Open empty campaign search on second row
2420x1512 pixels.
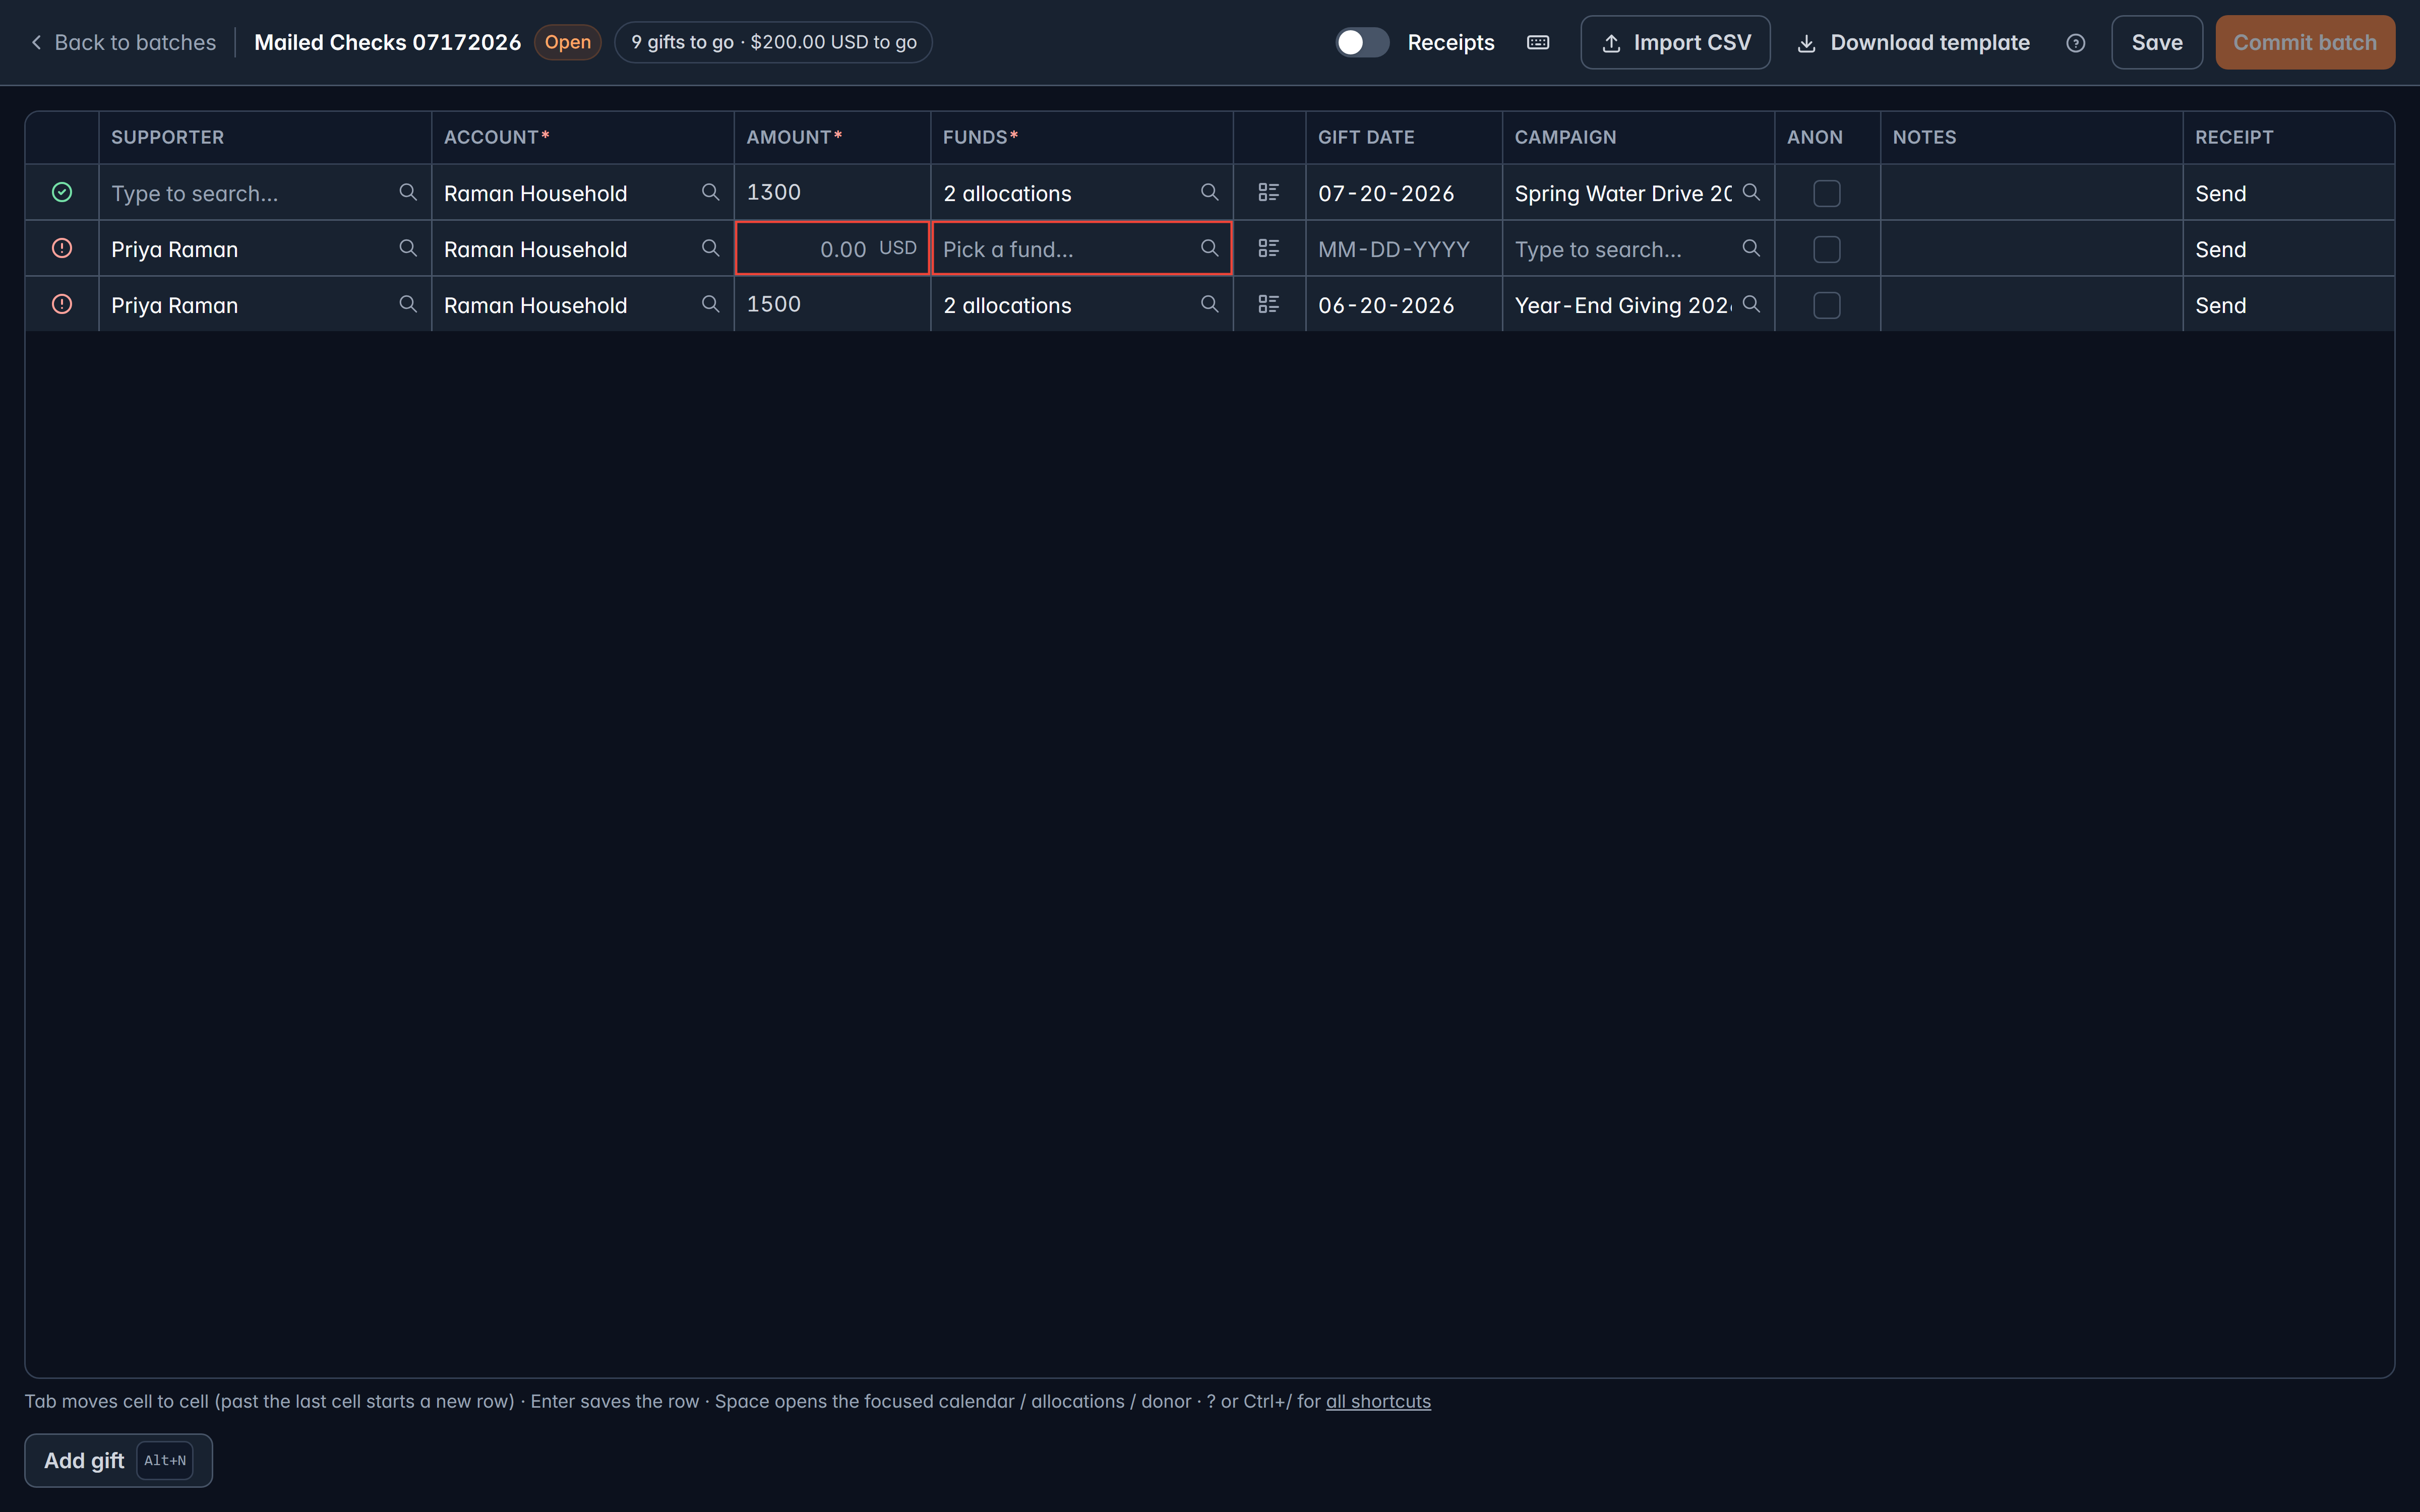(1638, 248)
